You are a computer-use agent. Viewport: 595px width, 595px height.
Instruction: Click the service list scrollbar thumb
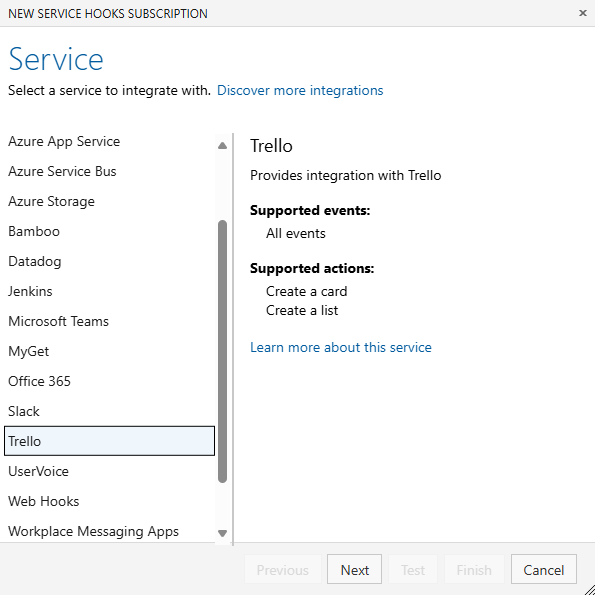click(x=222, y=351)
